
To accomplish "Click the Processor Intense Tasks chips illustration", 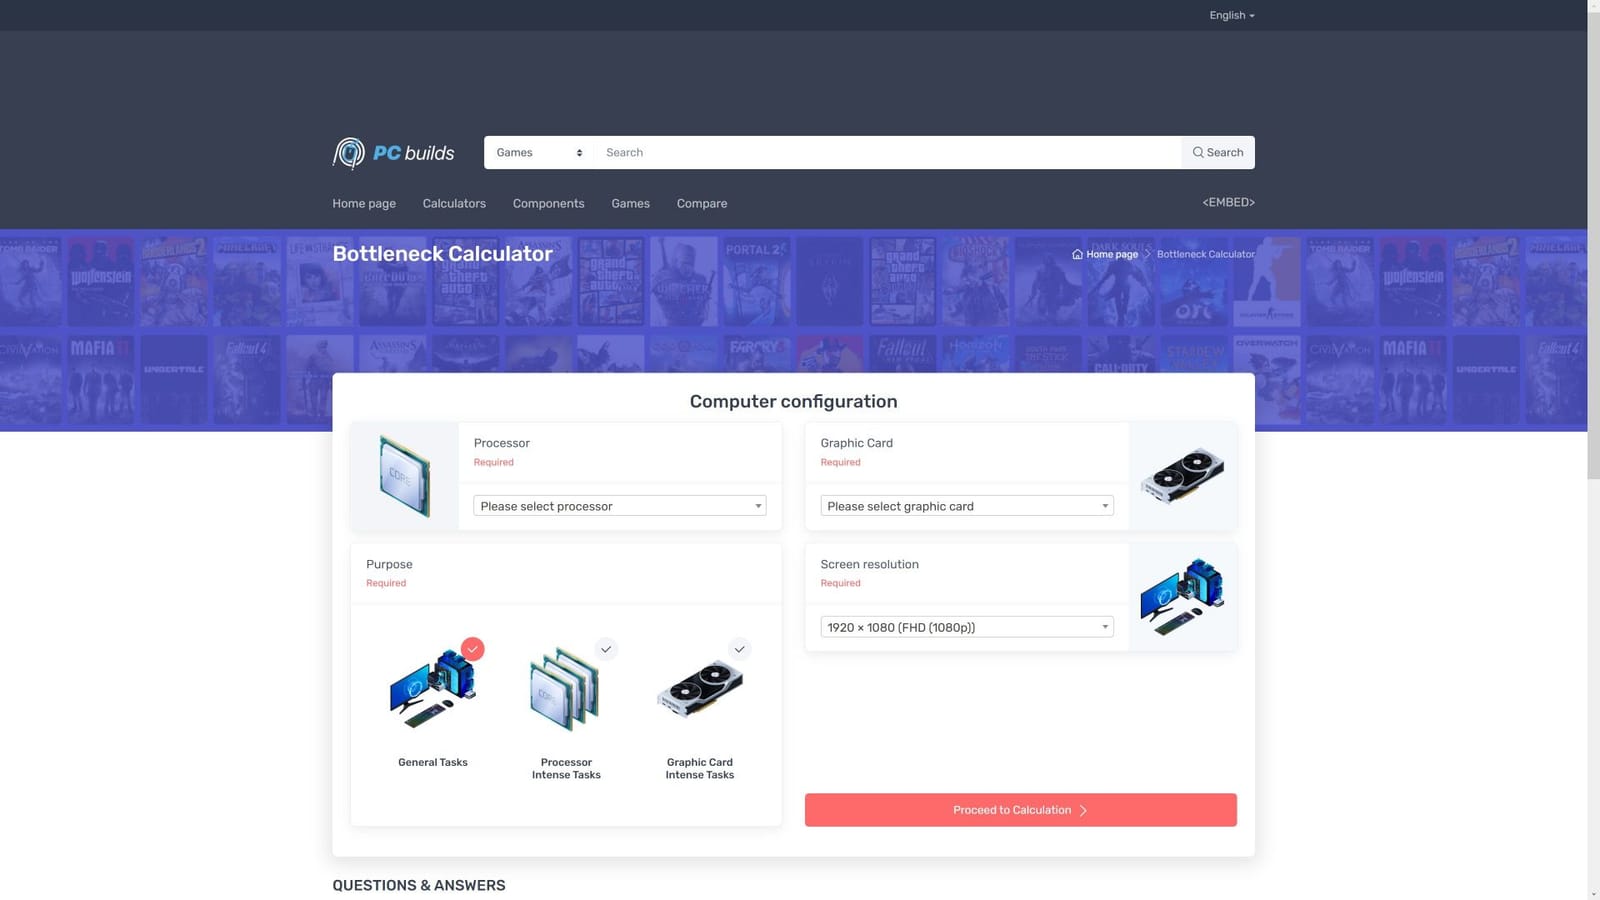I will pos(565,691).
